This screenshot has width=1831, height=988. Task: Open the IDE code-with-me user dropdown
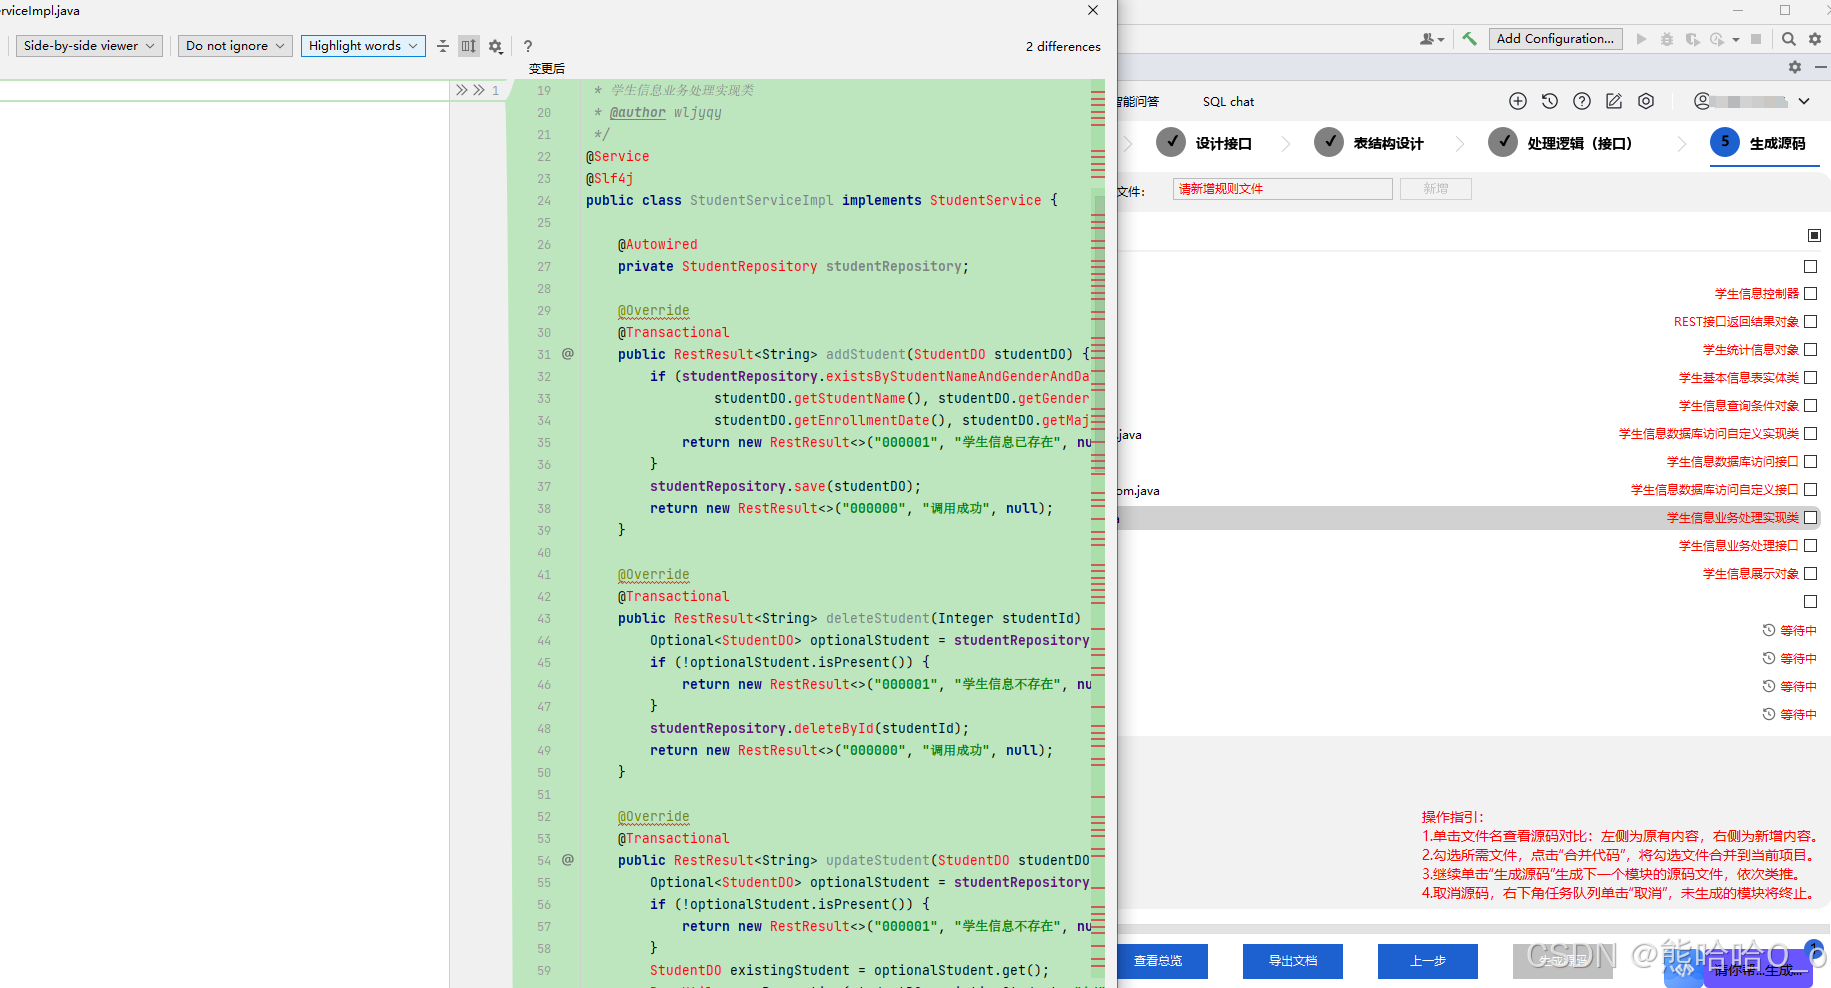[1432, 39]
